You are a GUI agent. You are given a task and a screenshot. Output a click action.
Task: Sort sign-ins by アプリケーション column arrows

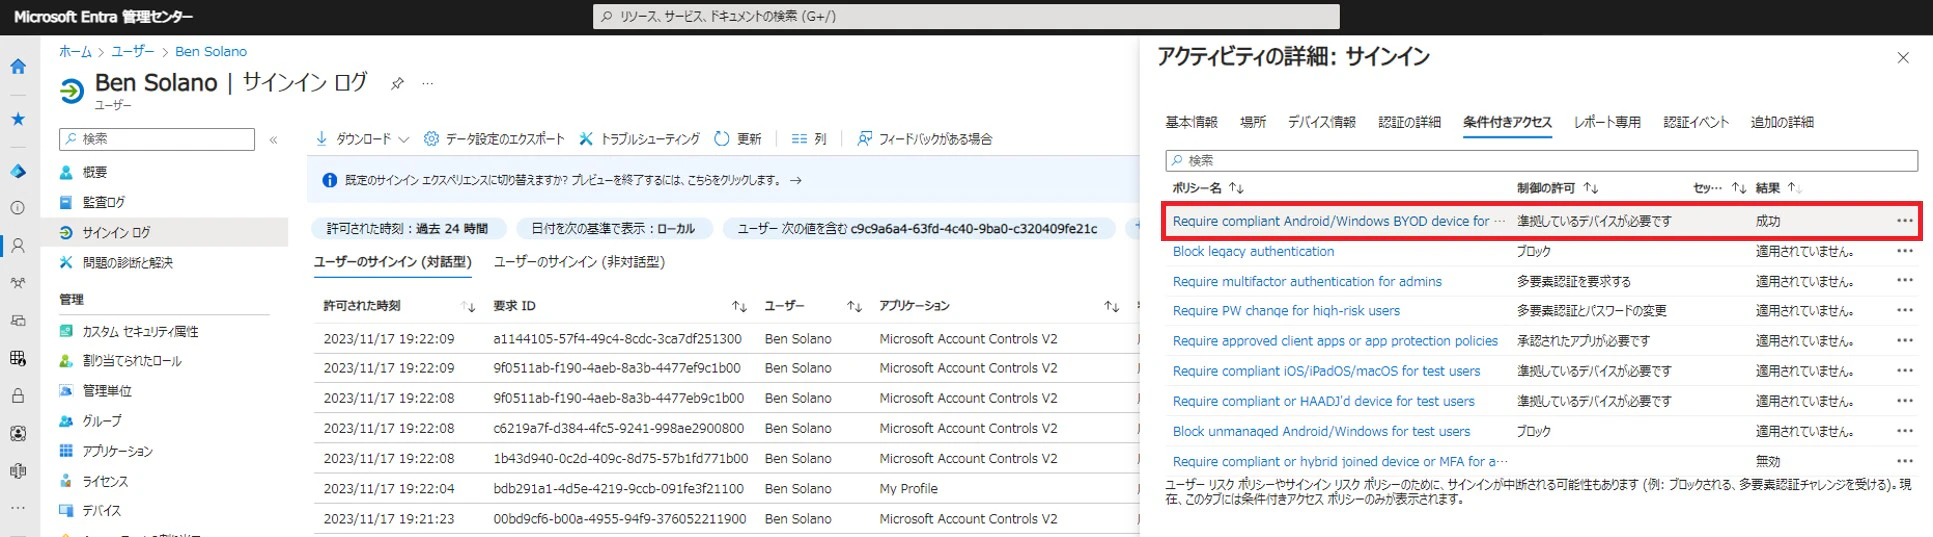click(1111, 306)
